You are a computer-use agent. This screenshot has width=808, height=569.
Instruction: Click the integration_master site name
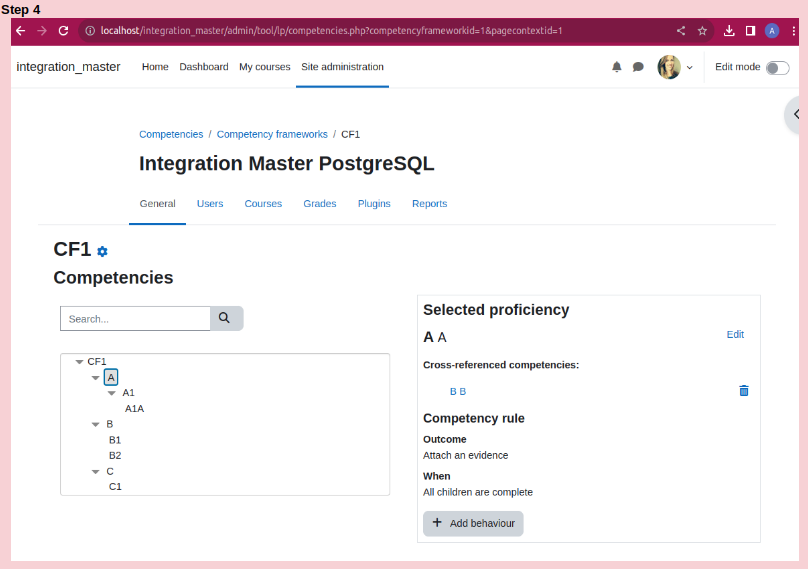68,67
